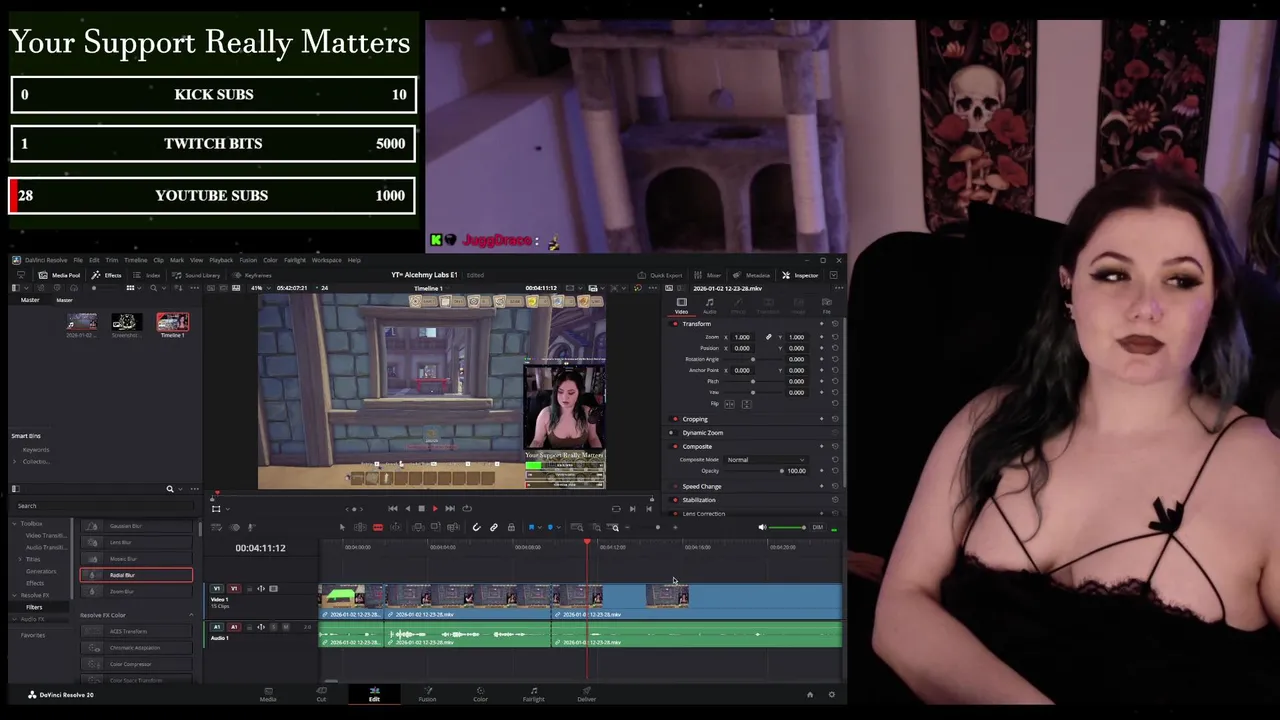This screenshot has width=1280, height=720.
Task: Expand the Audio FX tree item
Action: point(15,619)
